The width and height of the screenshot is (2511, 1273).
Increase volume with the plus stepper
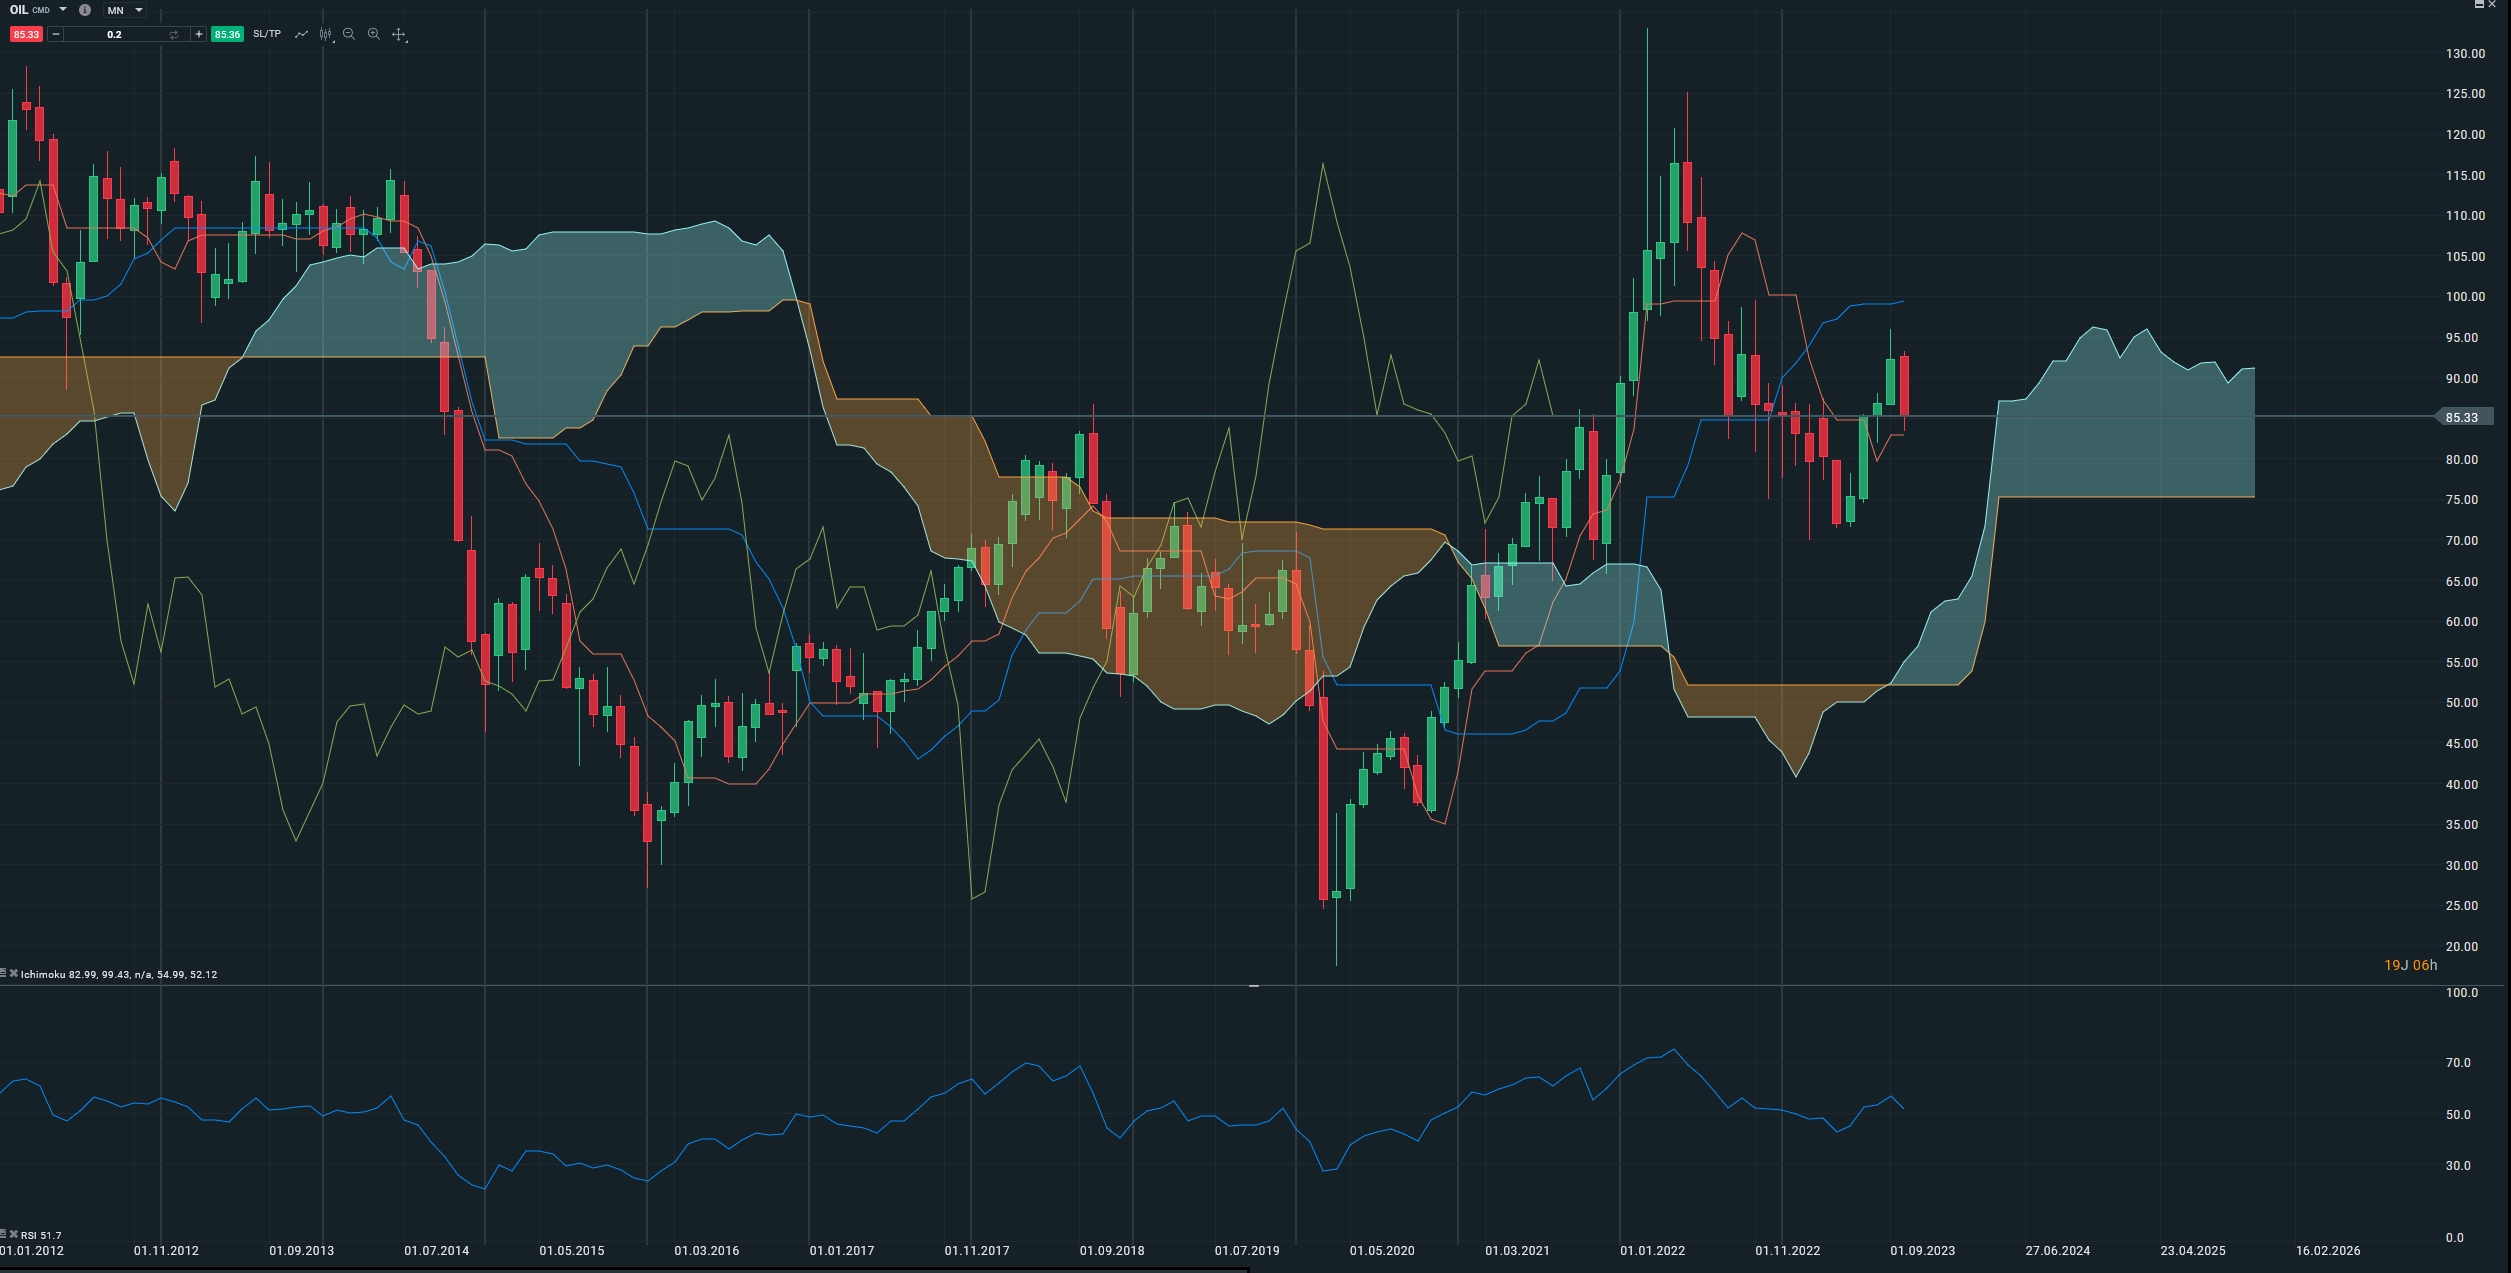[199, 34]
